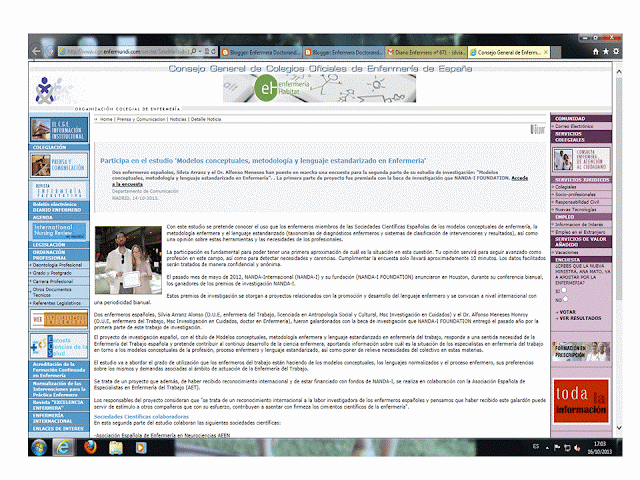
Task: Open Información de Interés link
Action: [x=579, y=224]
